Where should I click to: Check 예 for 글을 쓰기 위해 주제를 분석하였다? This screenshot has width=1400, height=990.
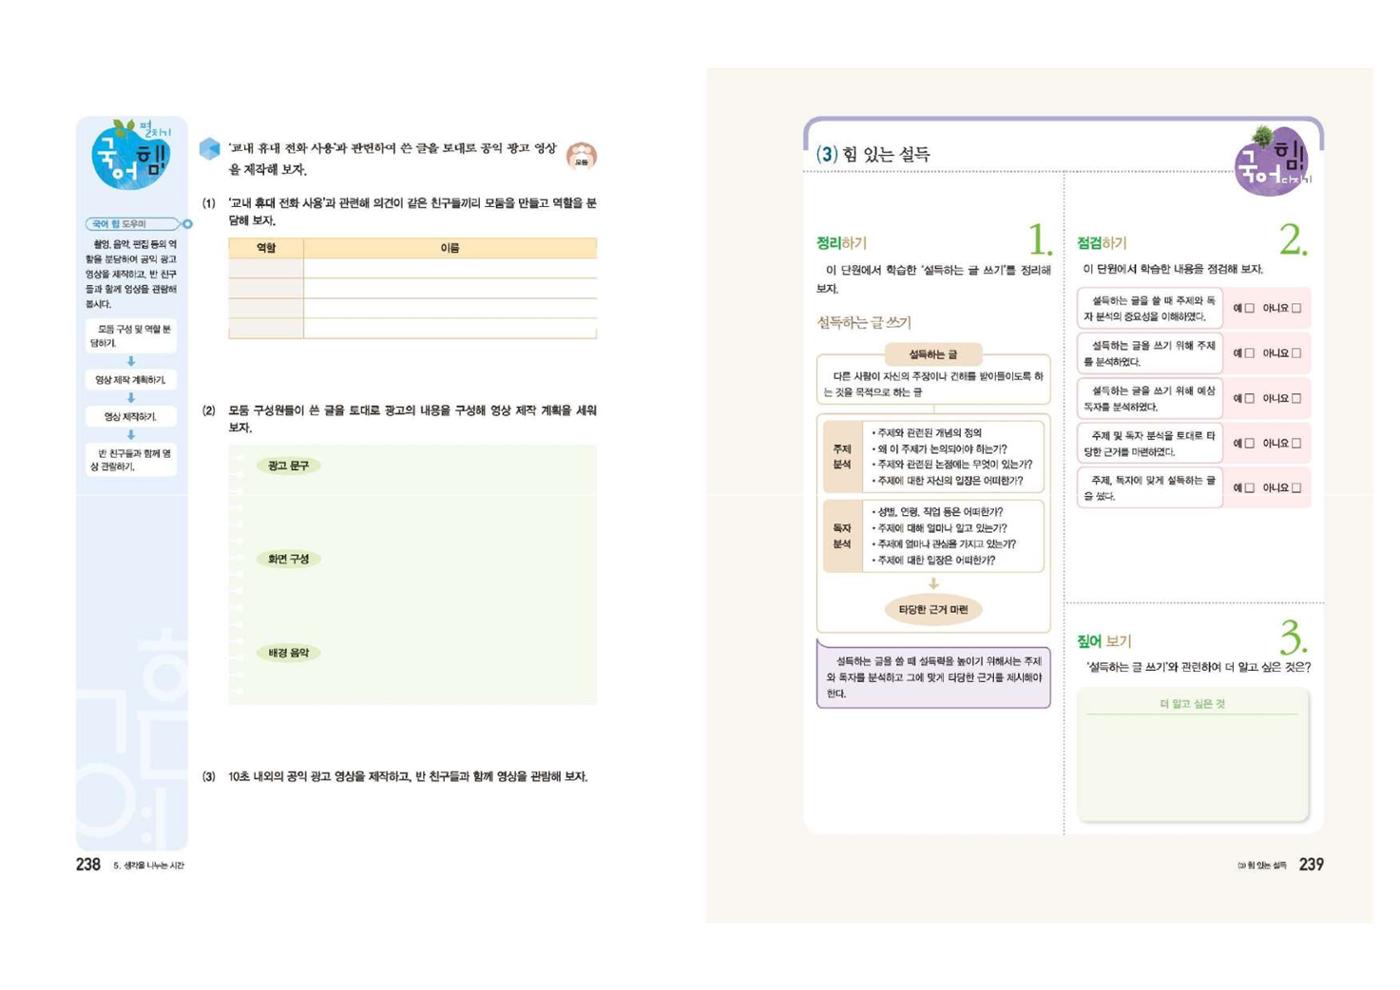(x=1249, y=353)
